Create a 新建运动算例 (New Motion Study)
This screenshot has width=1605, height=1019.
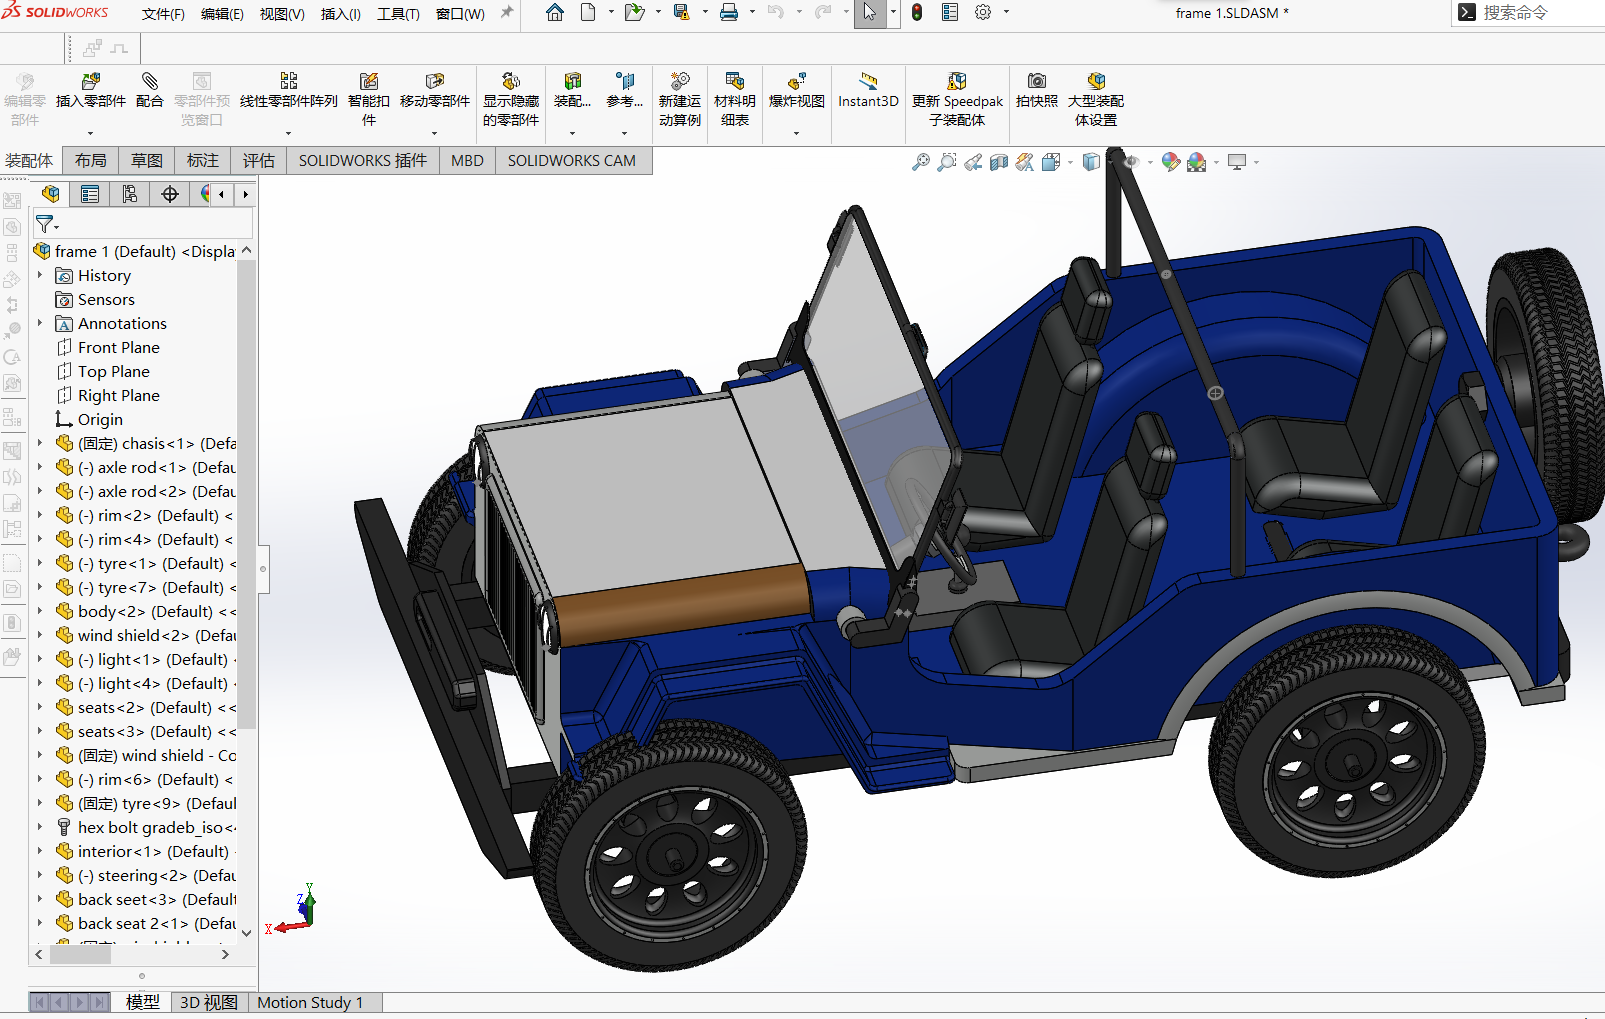pyautogui.click(x=680, y=100)
